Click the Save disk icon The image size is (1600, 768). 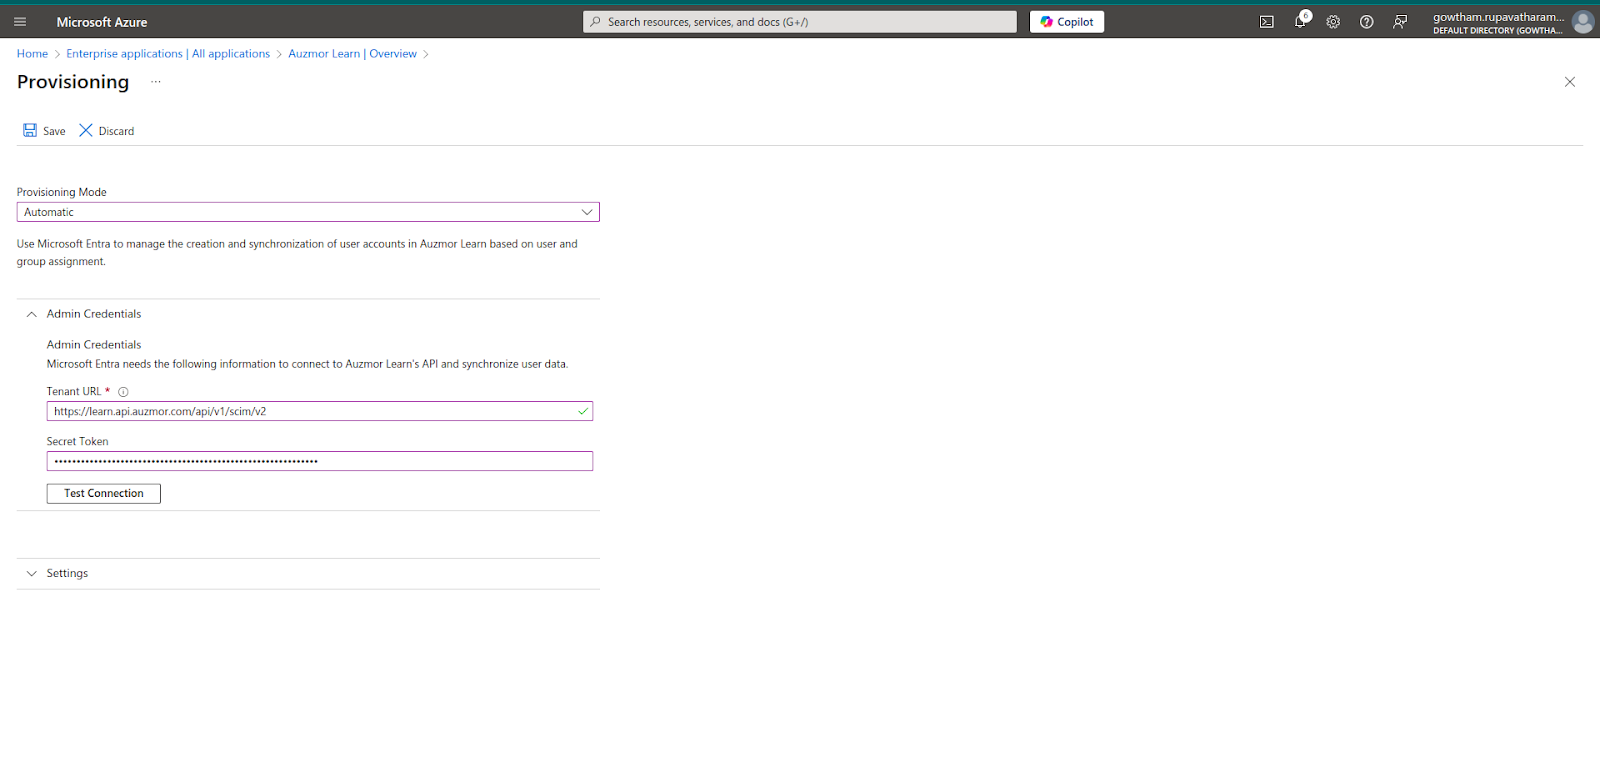click(30, 131)
